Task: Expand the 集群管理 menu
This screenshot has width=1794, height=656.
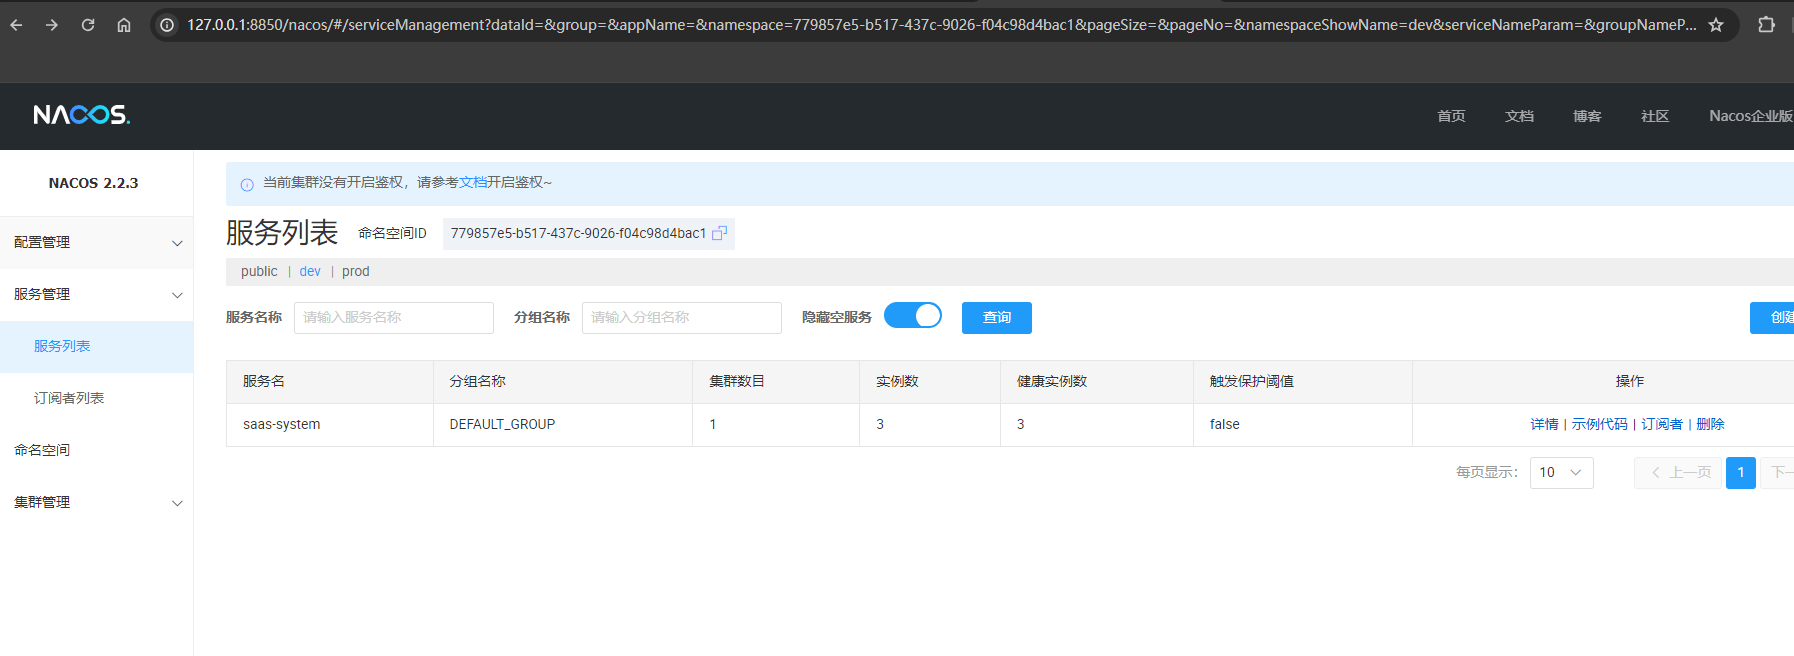Action: [x=96, y=502]
